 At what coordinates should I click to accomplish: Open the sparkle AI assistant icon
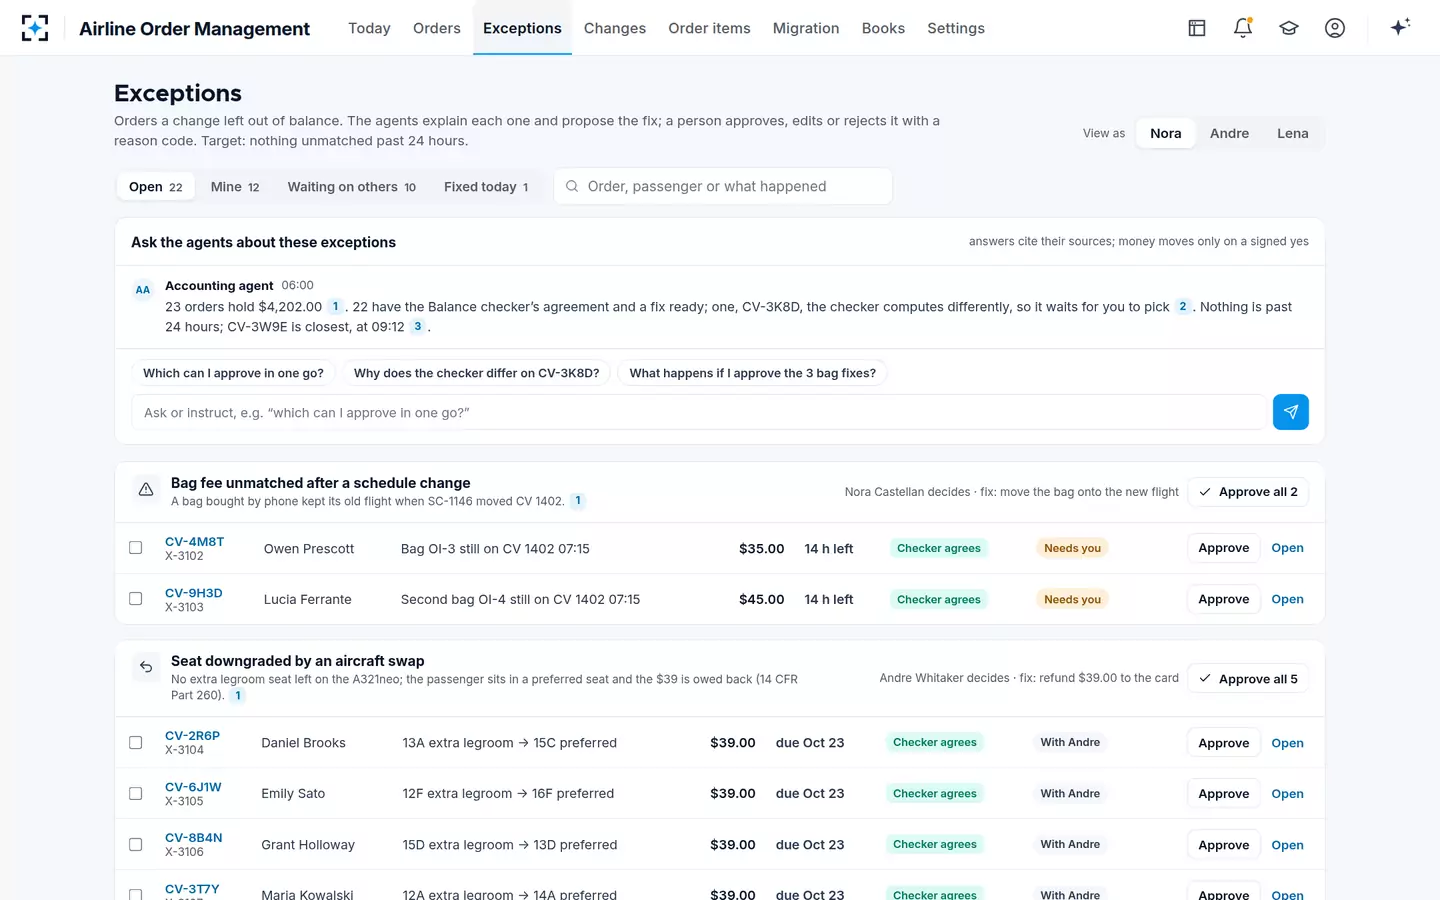click(x=1400, y=27)
